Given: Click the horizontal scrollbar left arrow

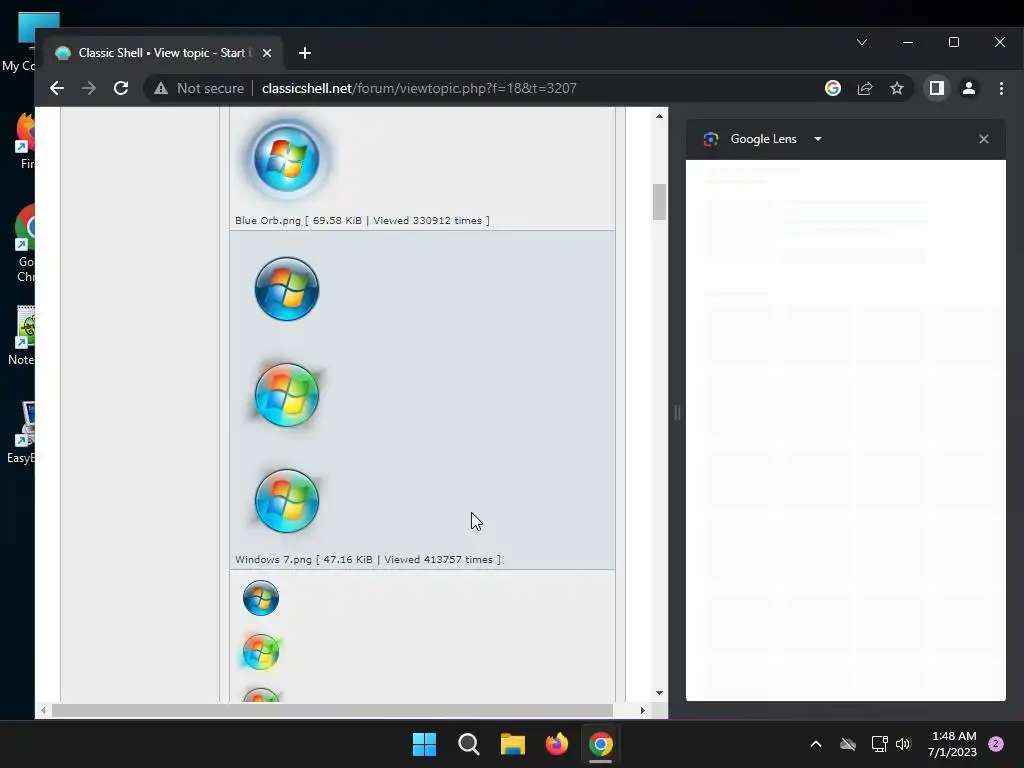Looking at the screenshot, I should 43,711.
